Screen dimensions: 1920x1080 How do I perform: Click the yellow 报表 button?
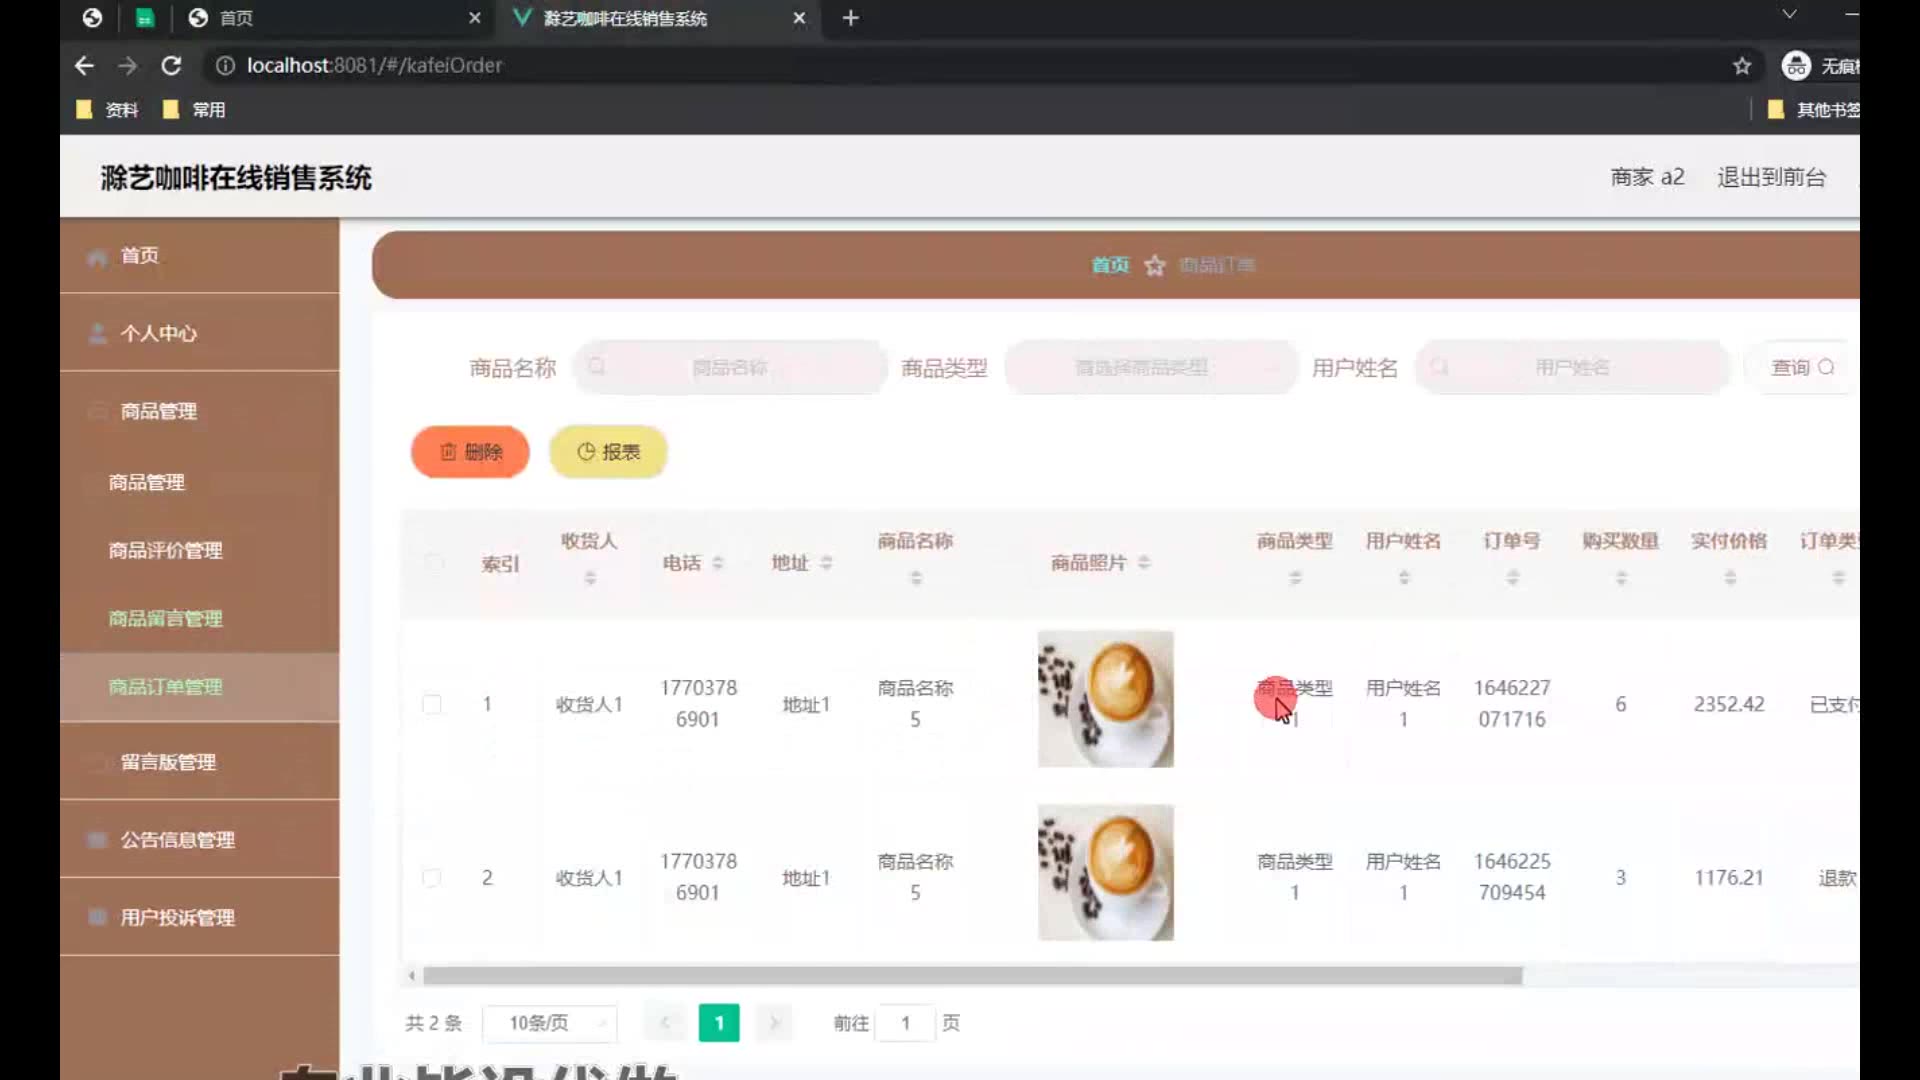608,452
